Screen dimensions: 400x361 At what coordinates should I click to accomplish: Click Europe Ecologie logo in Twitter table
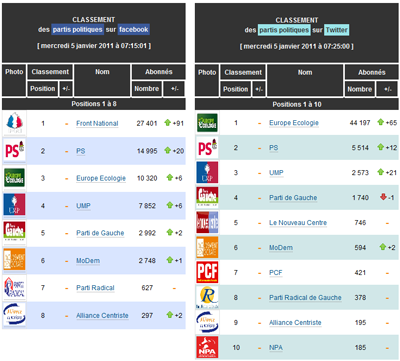tap(207, 123)
